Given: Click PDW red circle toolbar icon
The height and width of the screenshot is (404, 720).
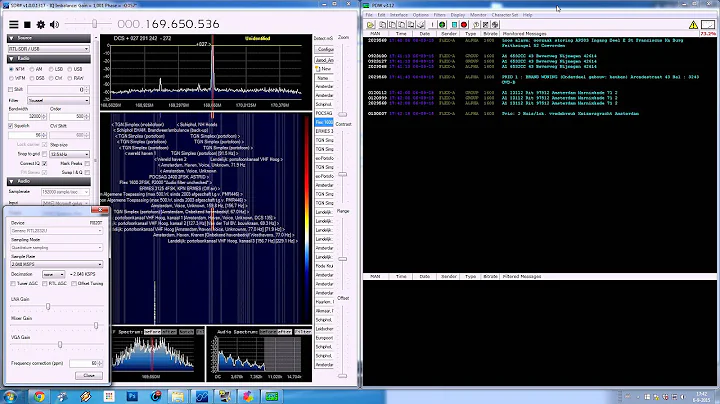Looking at the screenshot, I should point(464,25).
